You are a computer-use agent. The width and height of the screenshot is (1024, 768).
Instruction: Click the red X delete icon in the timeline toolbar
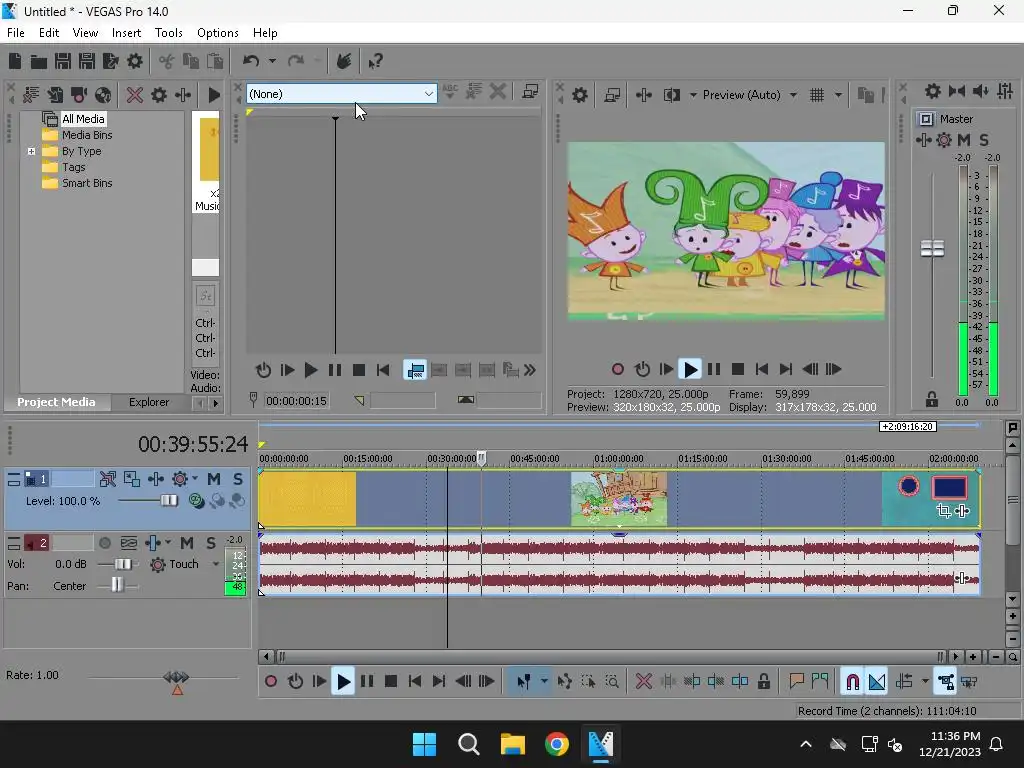[643, 682]
